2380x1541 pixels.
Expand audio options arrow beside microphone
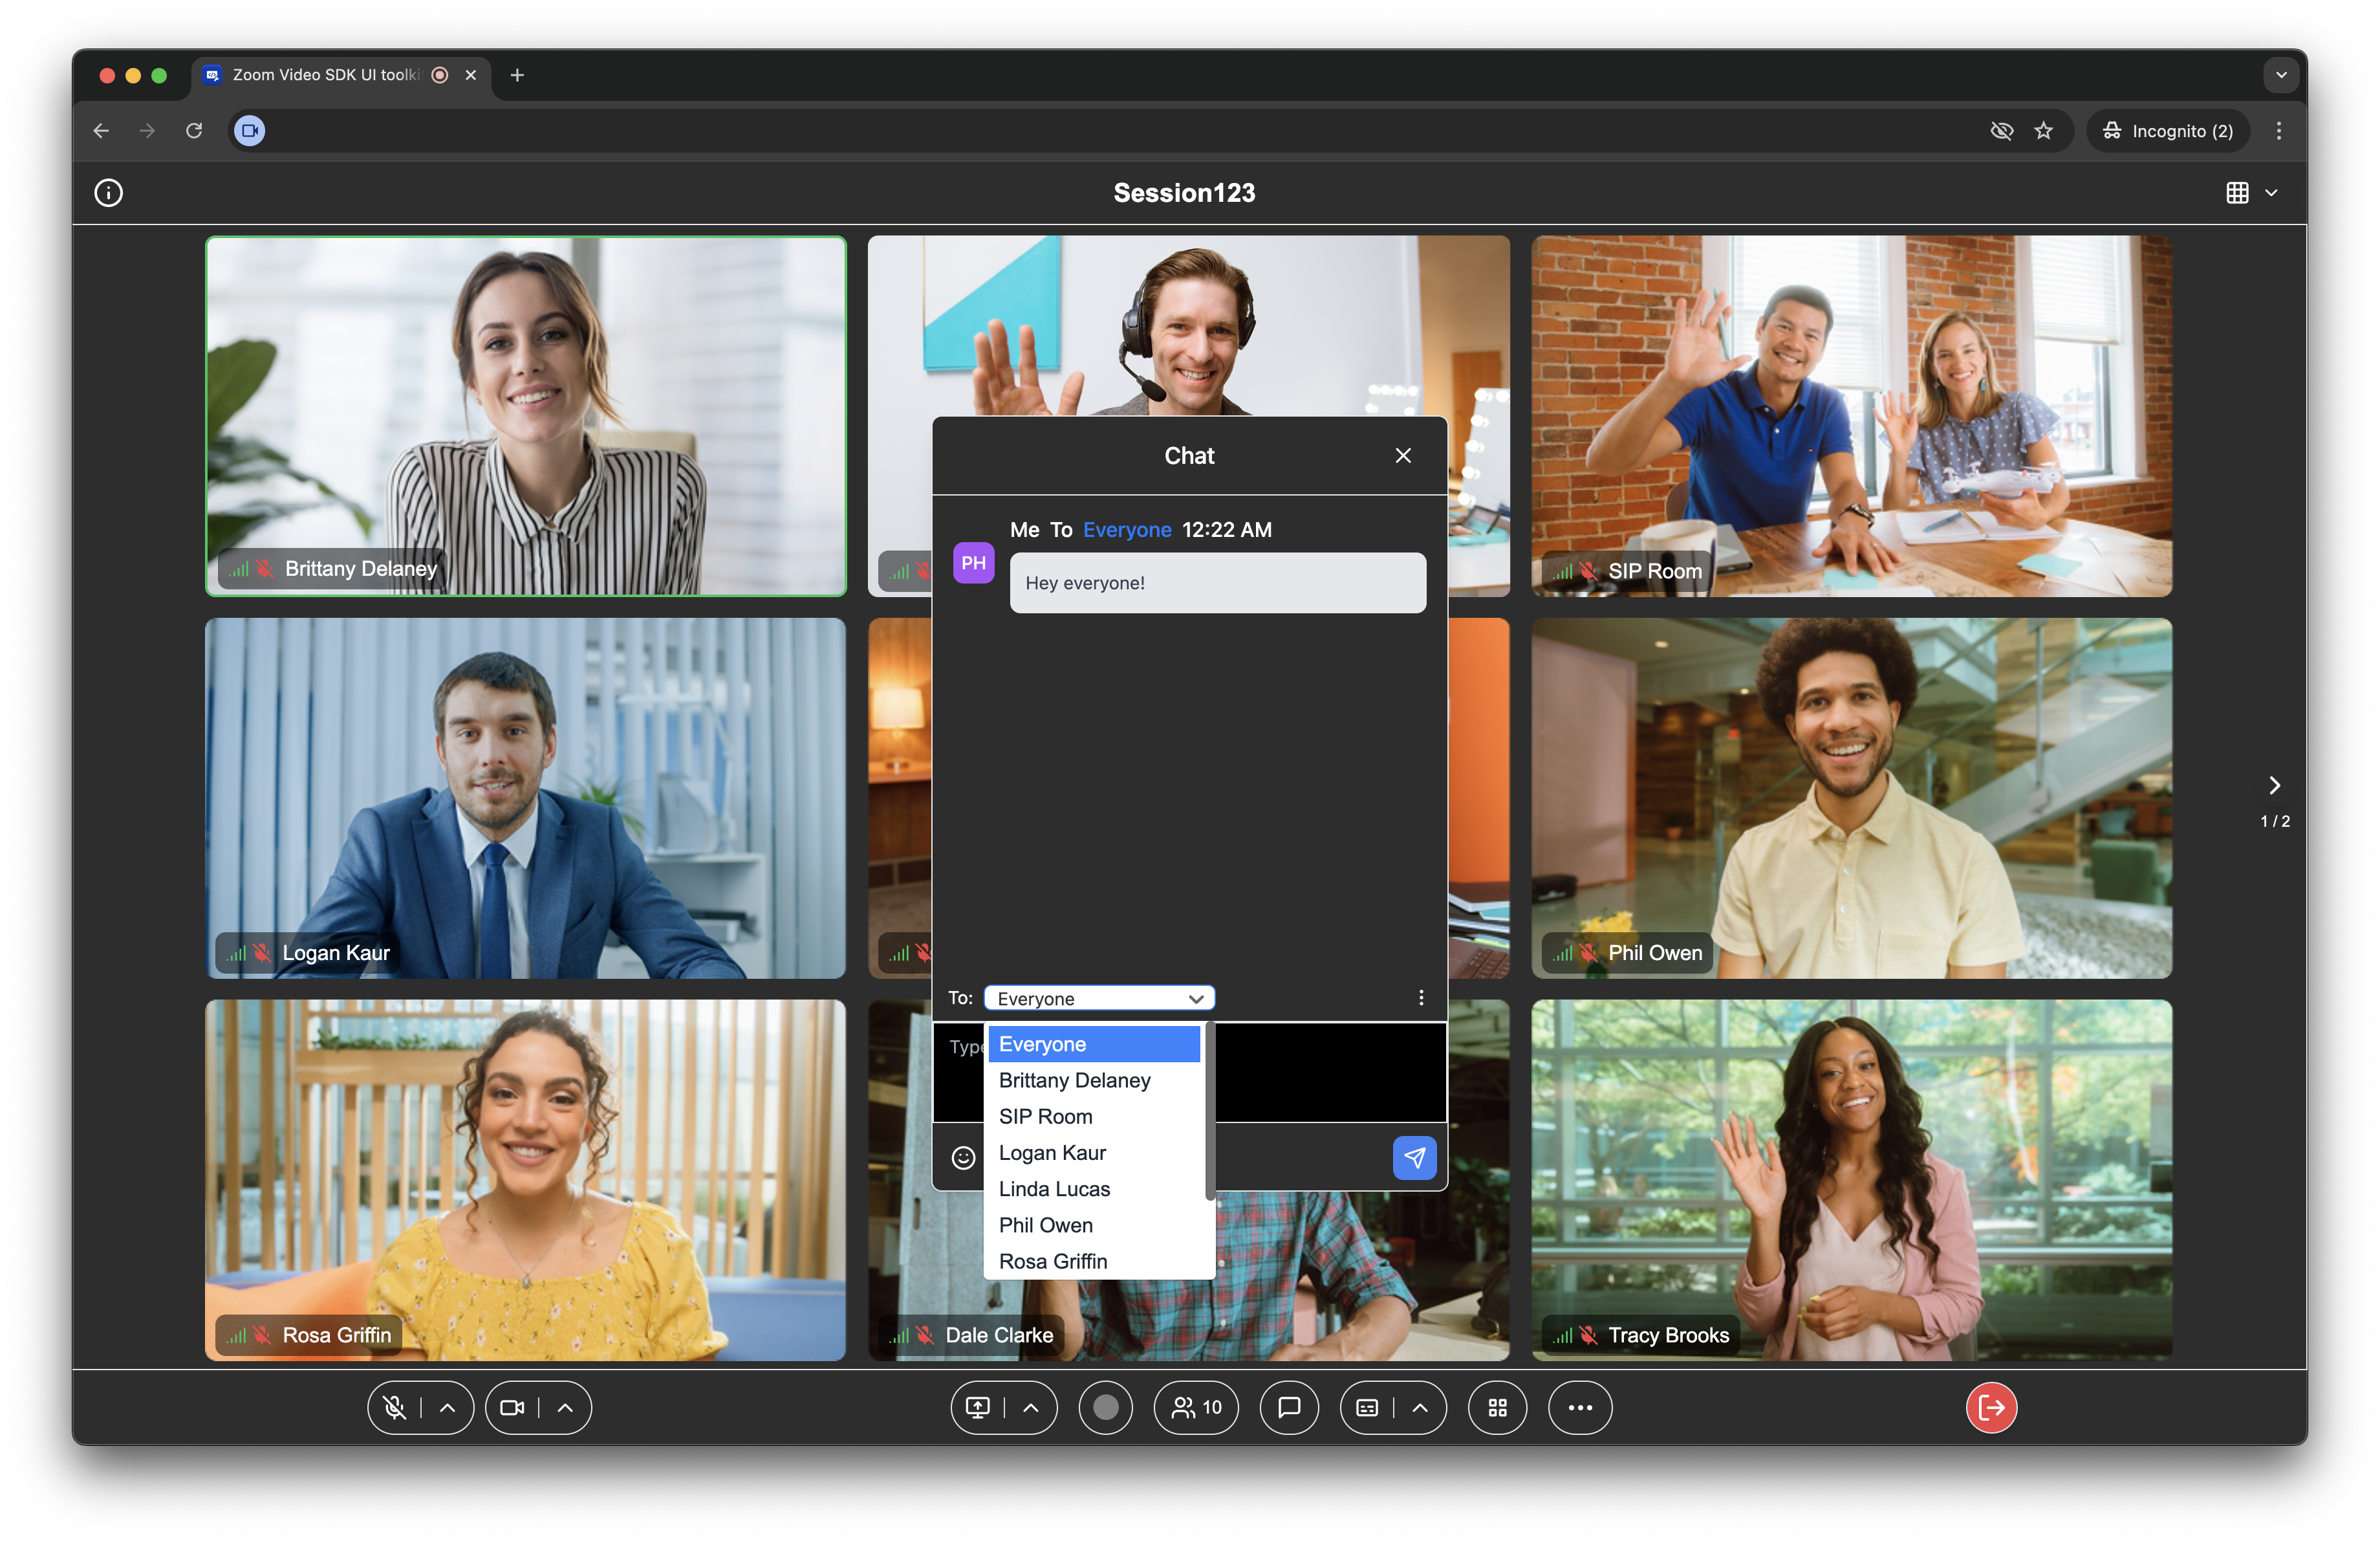[448, 1407]
